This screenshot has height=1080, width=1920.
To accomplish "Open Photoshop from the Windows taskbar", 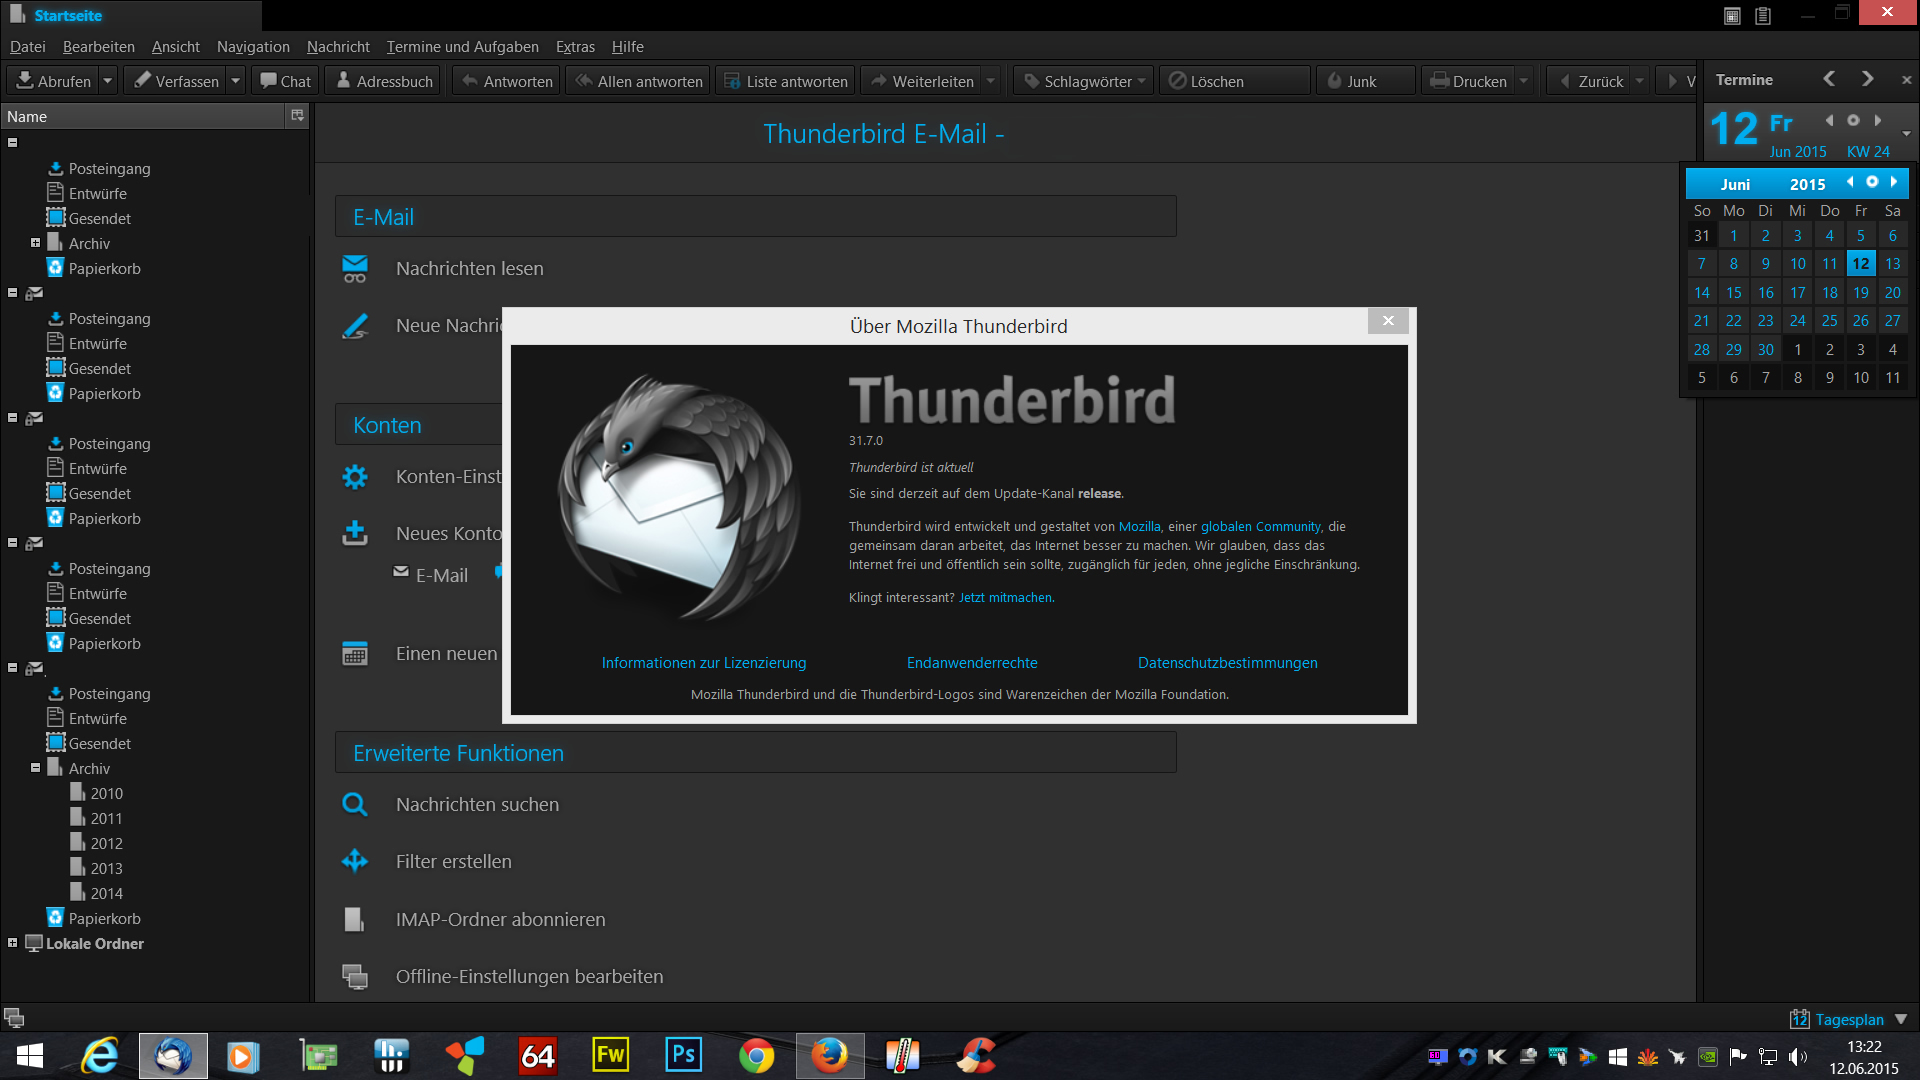I will [x=684, y=1055].
